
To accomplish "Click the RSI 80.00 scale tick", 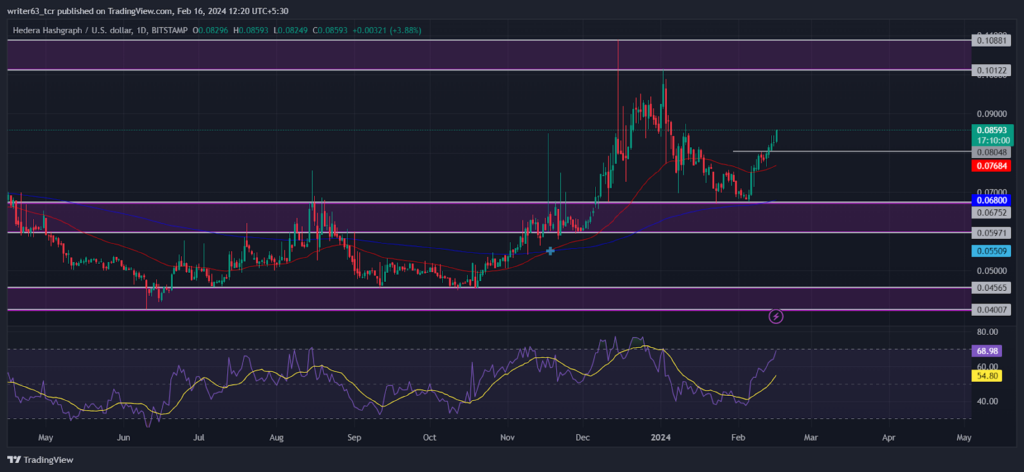I will tap(986, 332).
